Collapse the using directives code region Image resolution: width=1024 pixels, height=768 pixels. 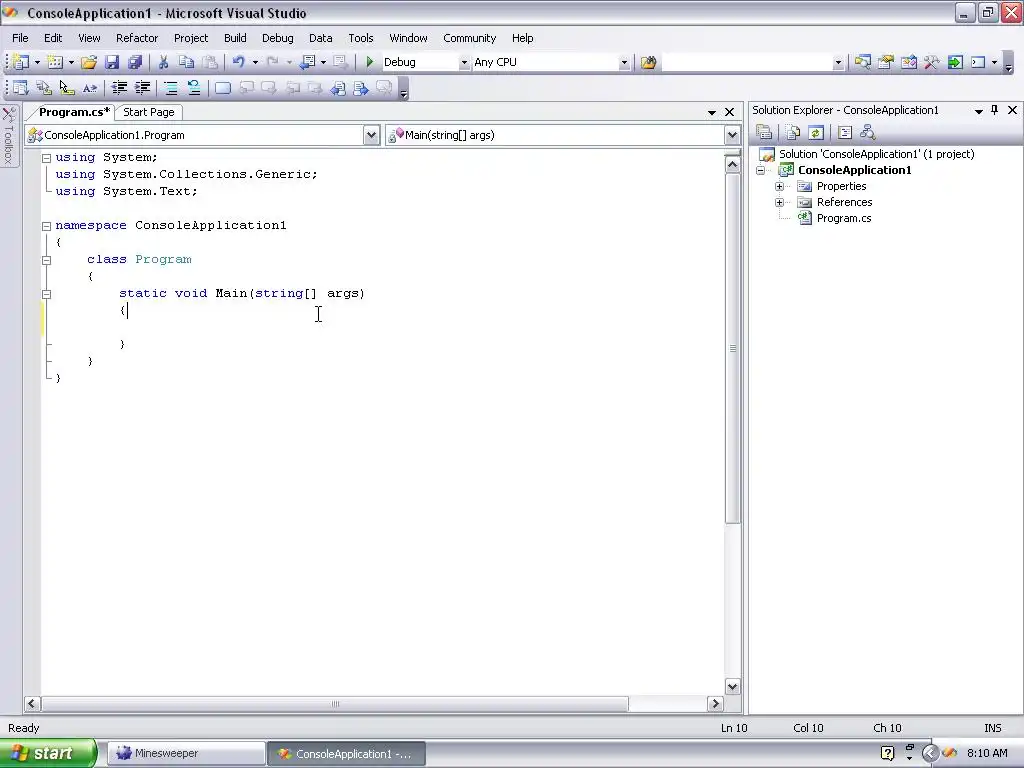click(46, 158)
